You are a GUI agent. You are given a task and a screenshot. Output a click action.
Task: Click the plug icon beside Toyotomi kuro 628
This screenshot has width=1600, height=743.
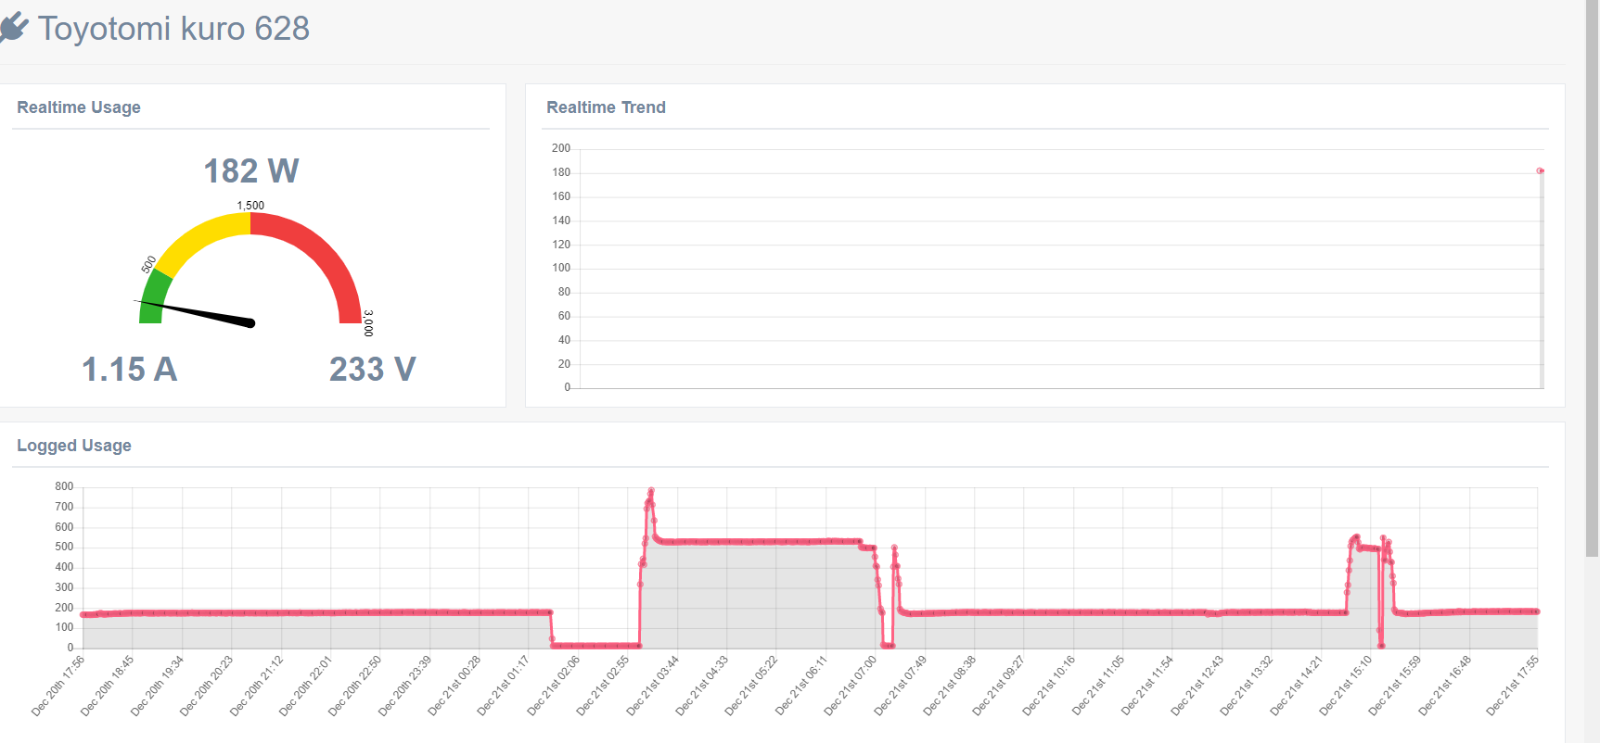tap(13, 28)
